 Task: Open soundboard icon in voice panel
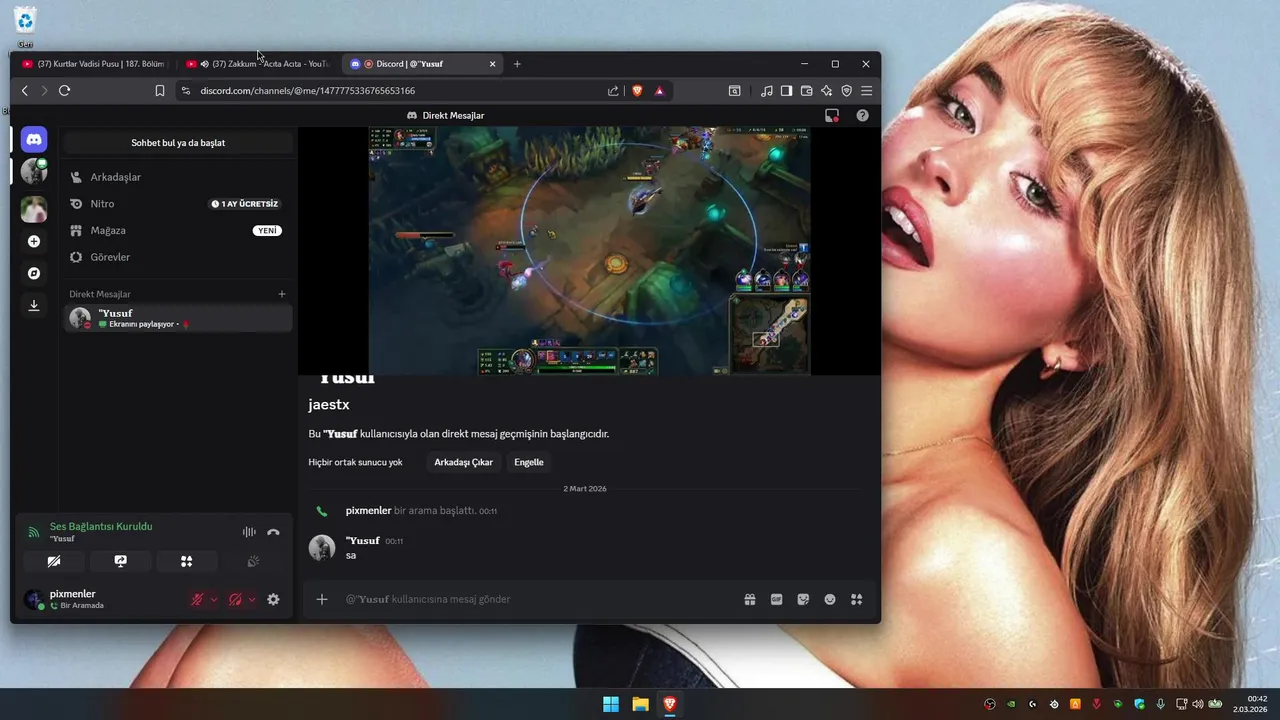point(253,561)
